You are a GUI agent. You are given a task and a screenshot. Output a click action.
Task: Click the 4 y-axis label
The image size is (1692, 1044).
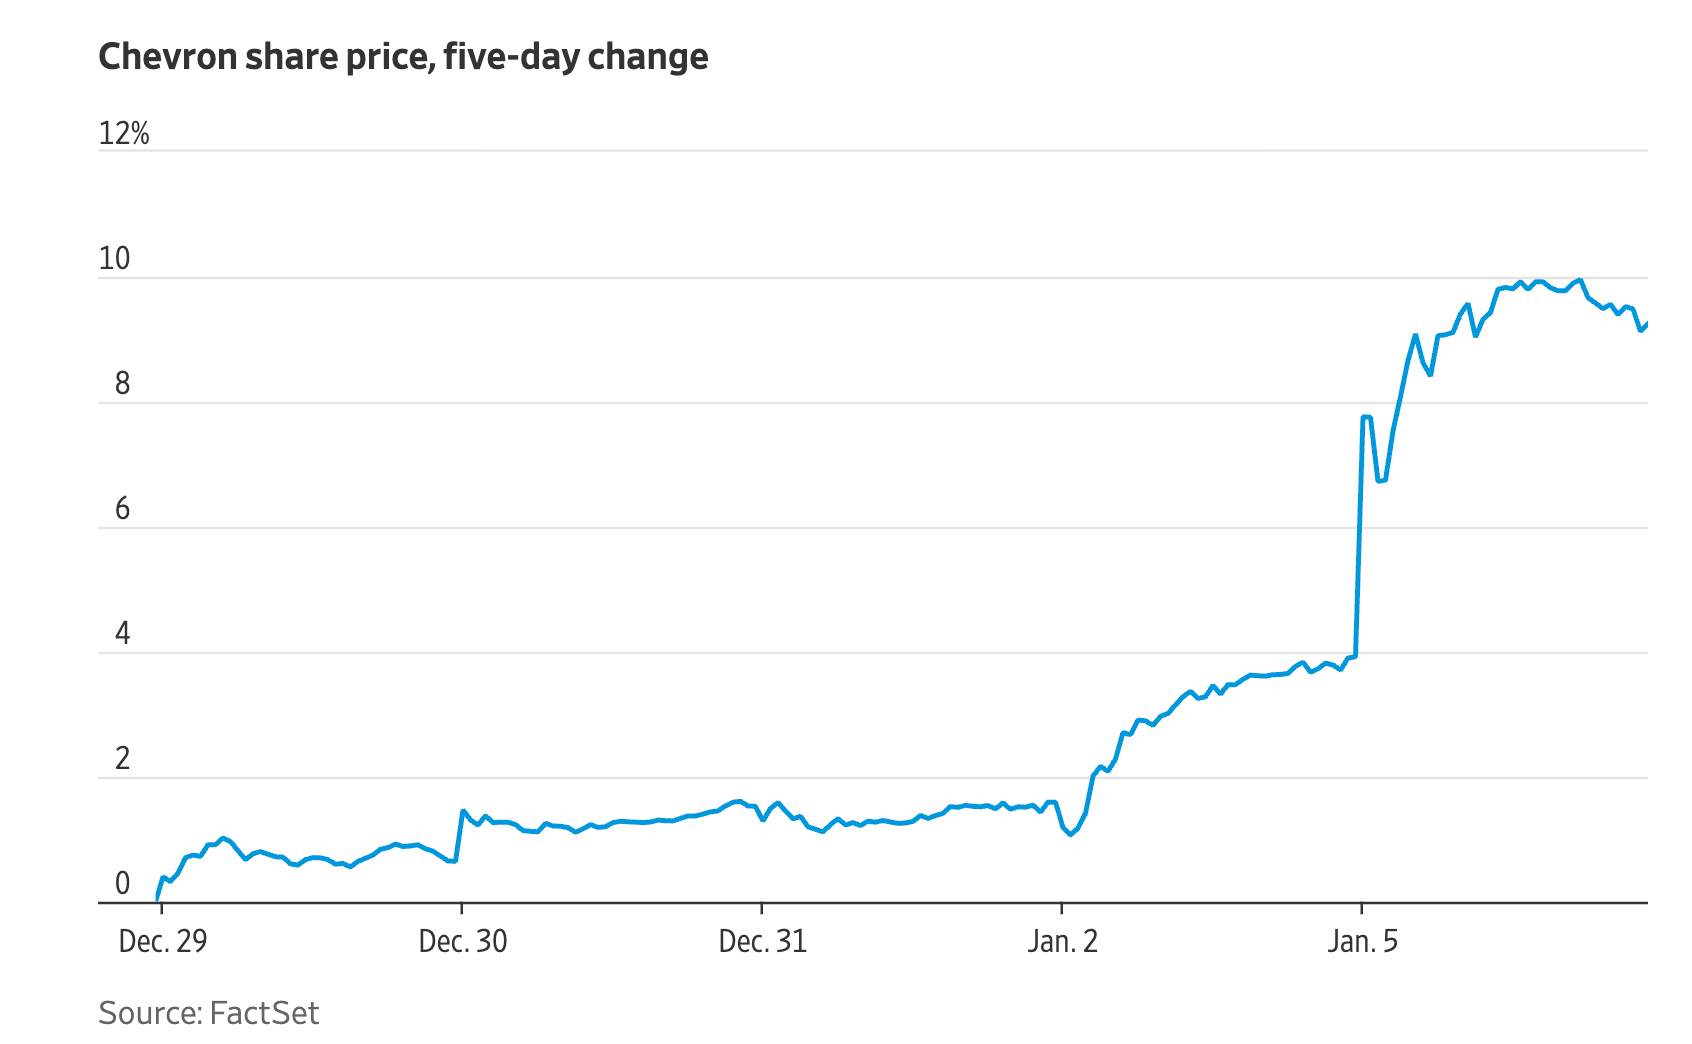pyautogui.click(x=122, y=634)
